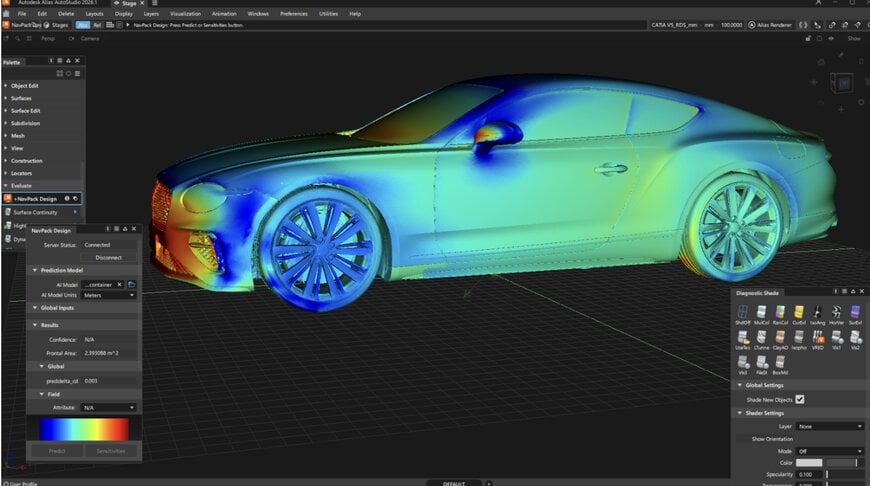Click the Surface Continuity tool icon
The width and height of the screenshot is (870, 486).
(8, 212)
